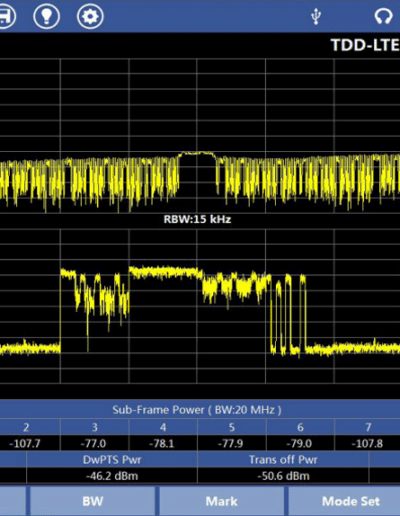Open the settings gear icon

point(90,16)
